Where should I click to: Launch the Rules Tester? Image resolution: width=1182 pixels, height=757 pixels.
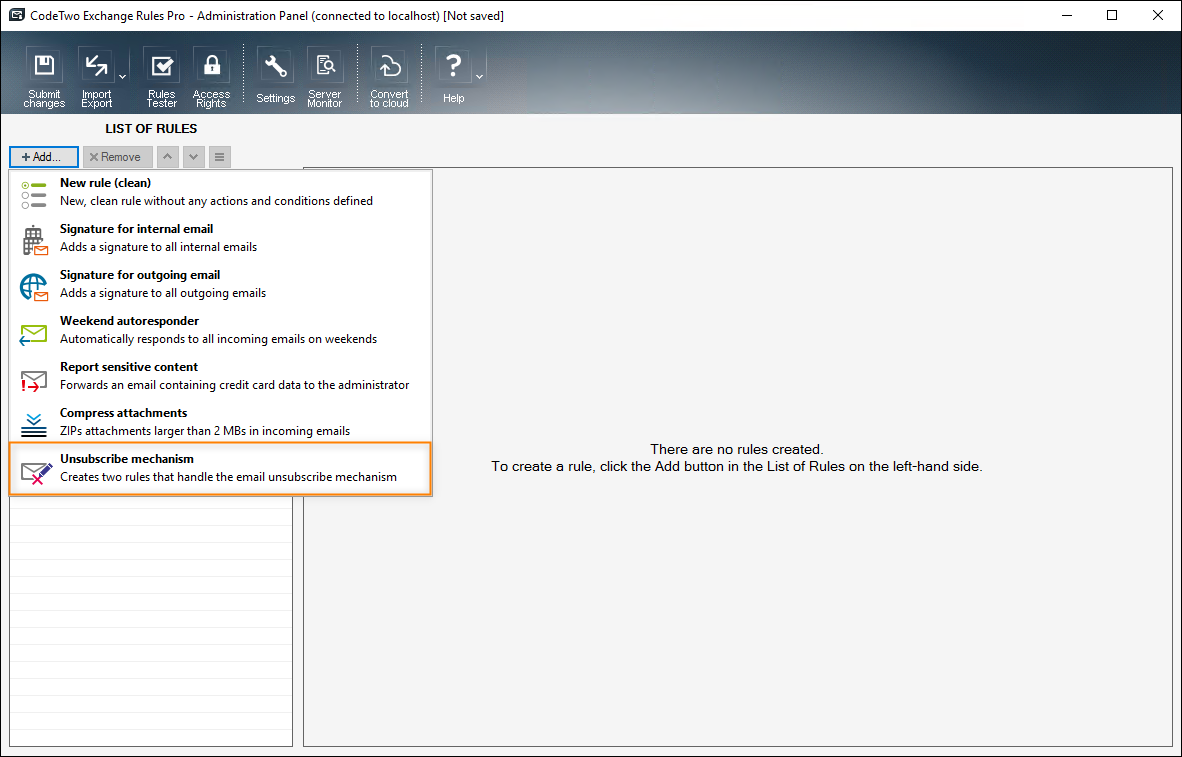point(161,78)
